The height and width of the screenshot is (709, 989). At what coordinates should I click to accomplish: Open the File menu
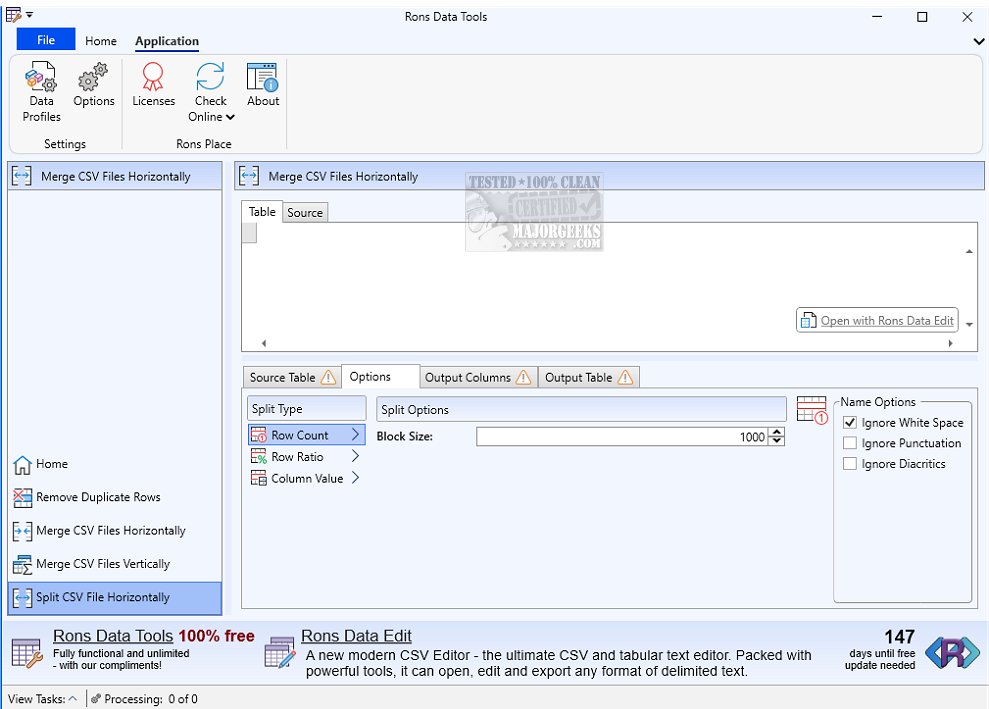[45, 40]
